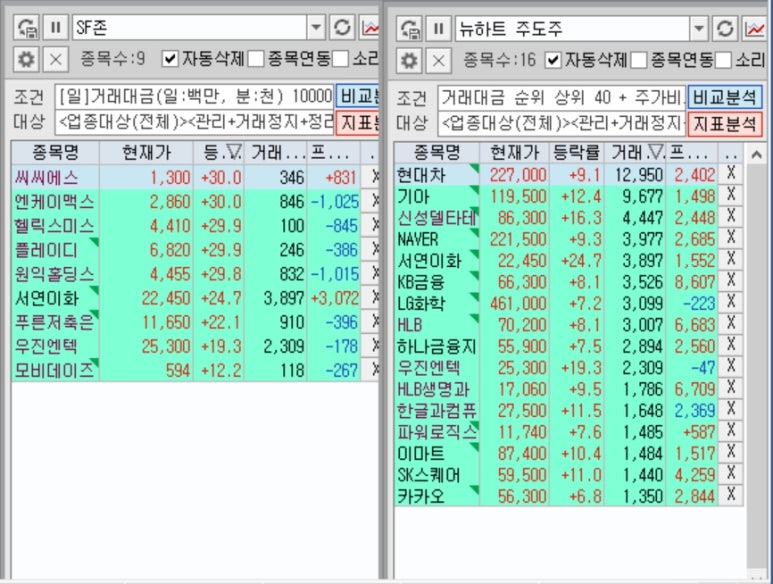Sort SF존 list by 종목명 header
Viewport: 773px width, 584px height.
coord(55,152)
